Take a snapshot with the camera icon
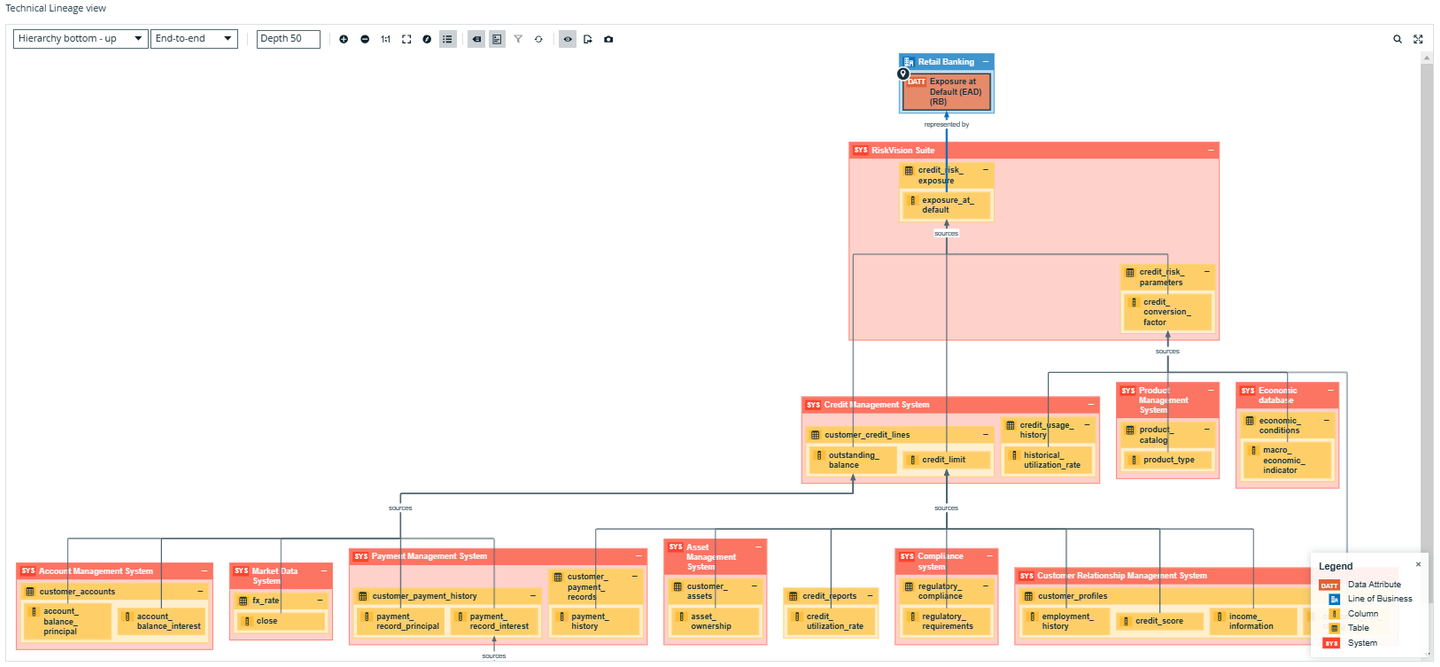Viewport: 1440px width, 667px height. (x=609, y=39)
